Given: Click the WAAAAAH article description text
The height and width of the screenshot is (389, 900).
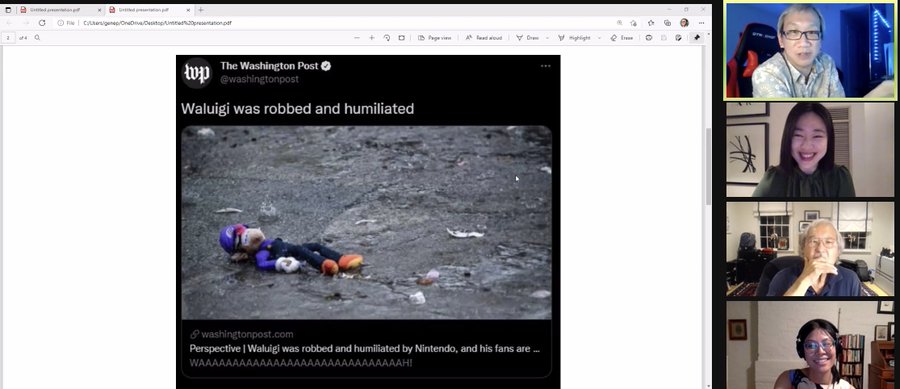Looking at the screenshot, I should click(301, 363).
